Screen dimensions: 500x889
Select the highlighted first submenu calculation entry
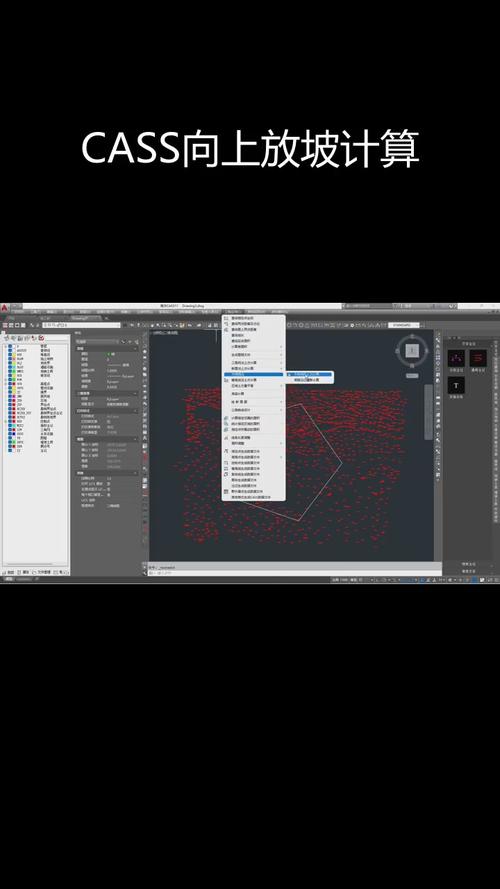310,374
